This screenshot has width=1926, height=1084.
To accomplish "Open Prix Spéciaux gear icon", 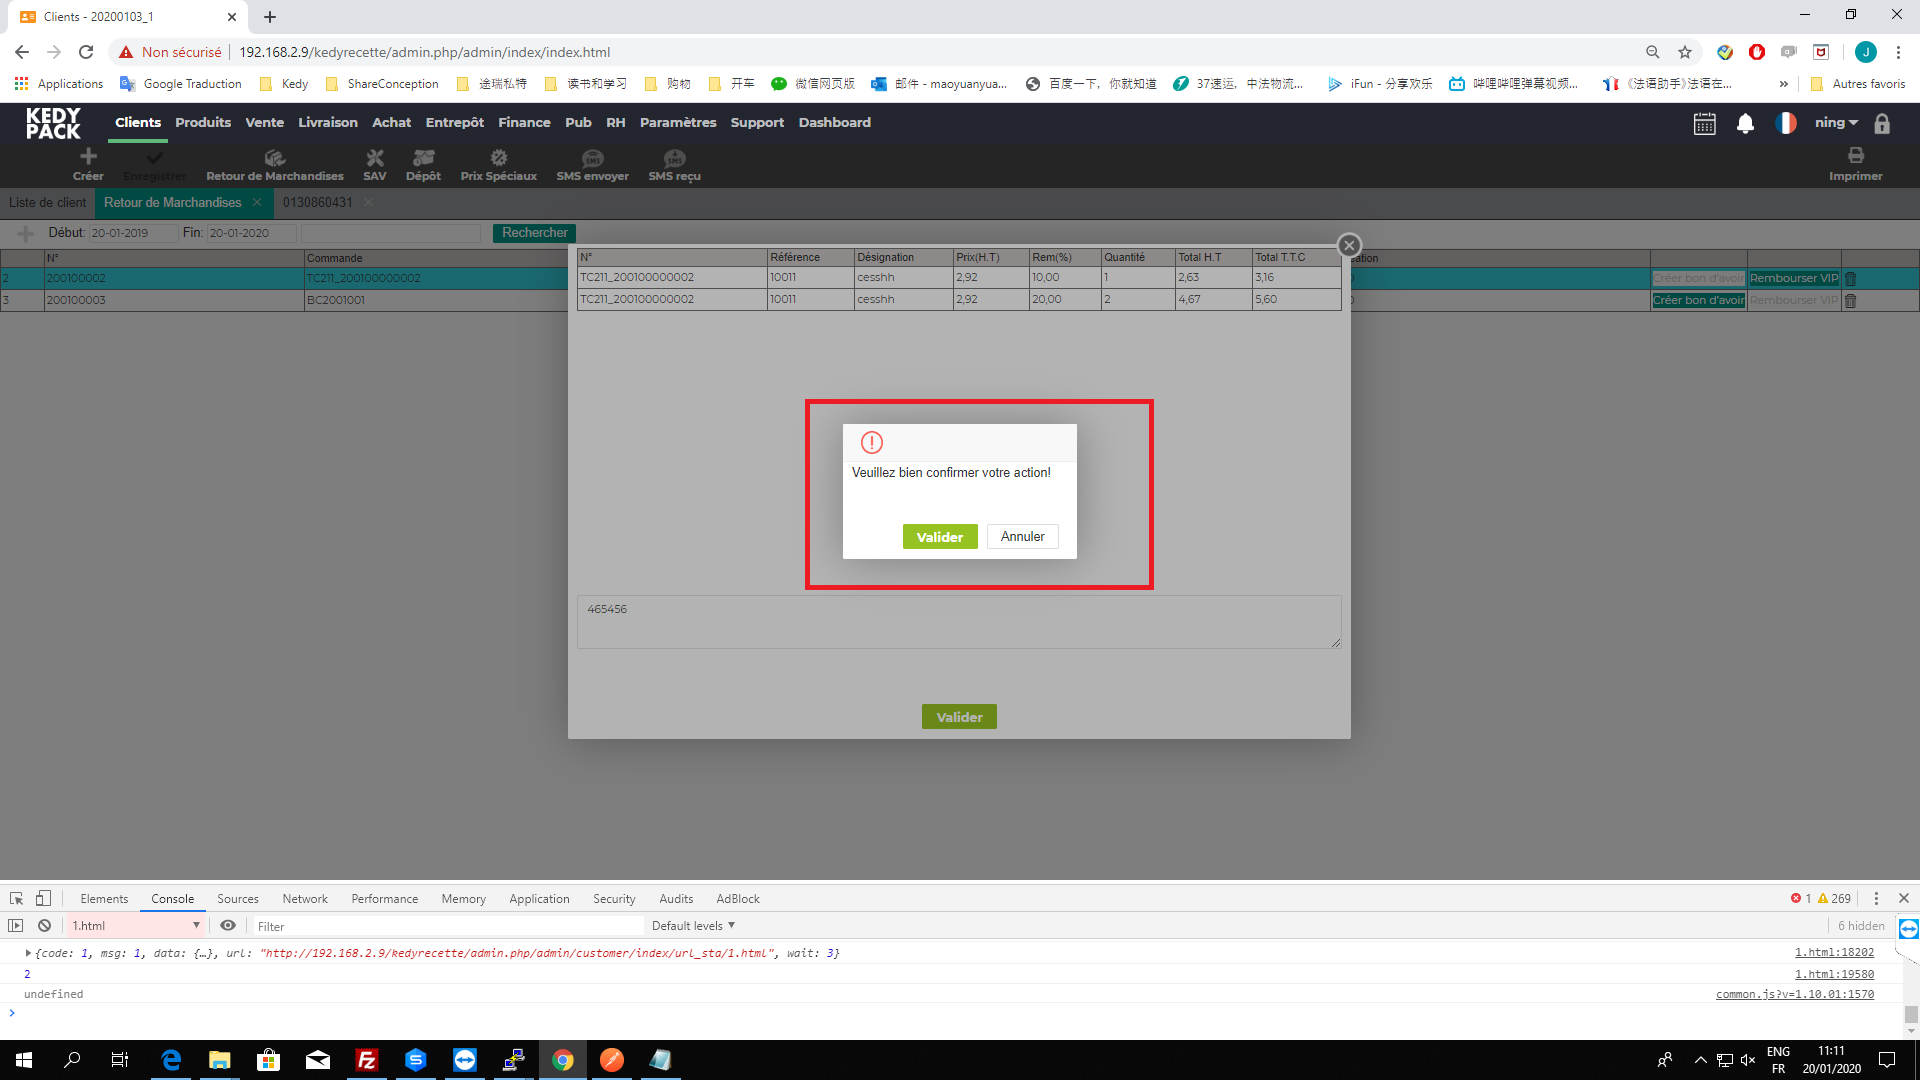I will 499,158.
